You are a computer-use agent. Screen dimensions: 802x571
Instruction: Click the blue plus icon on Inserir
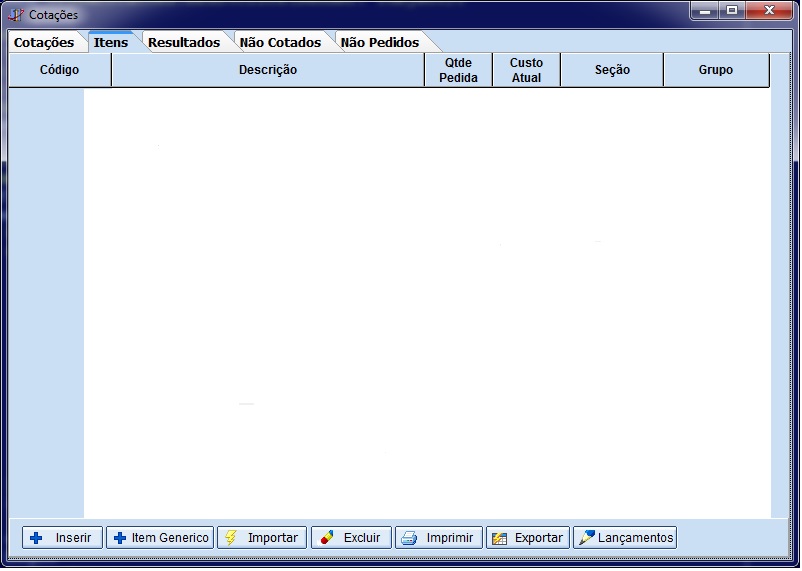click(x=36, y=538)
